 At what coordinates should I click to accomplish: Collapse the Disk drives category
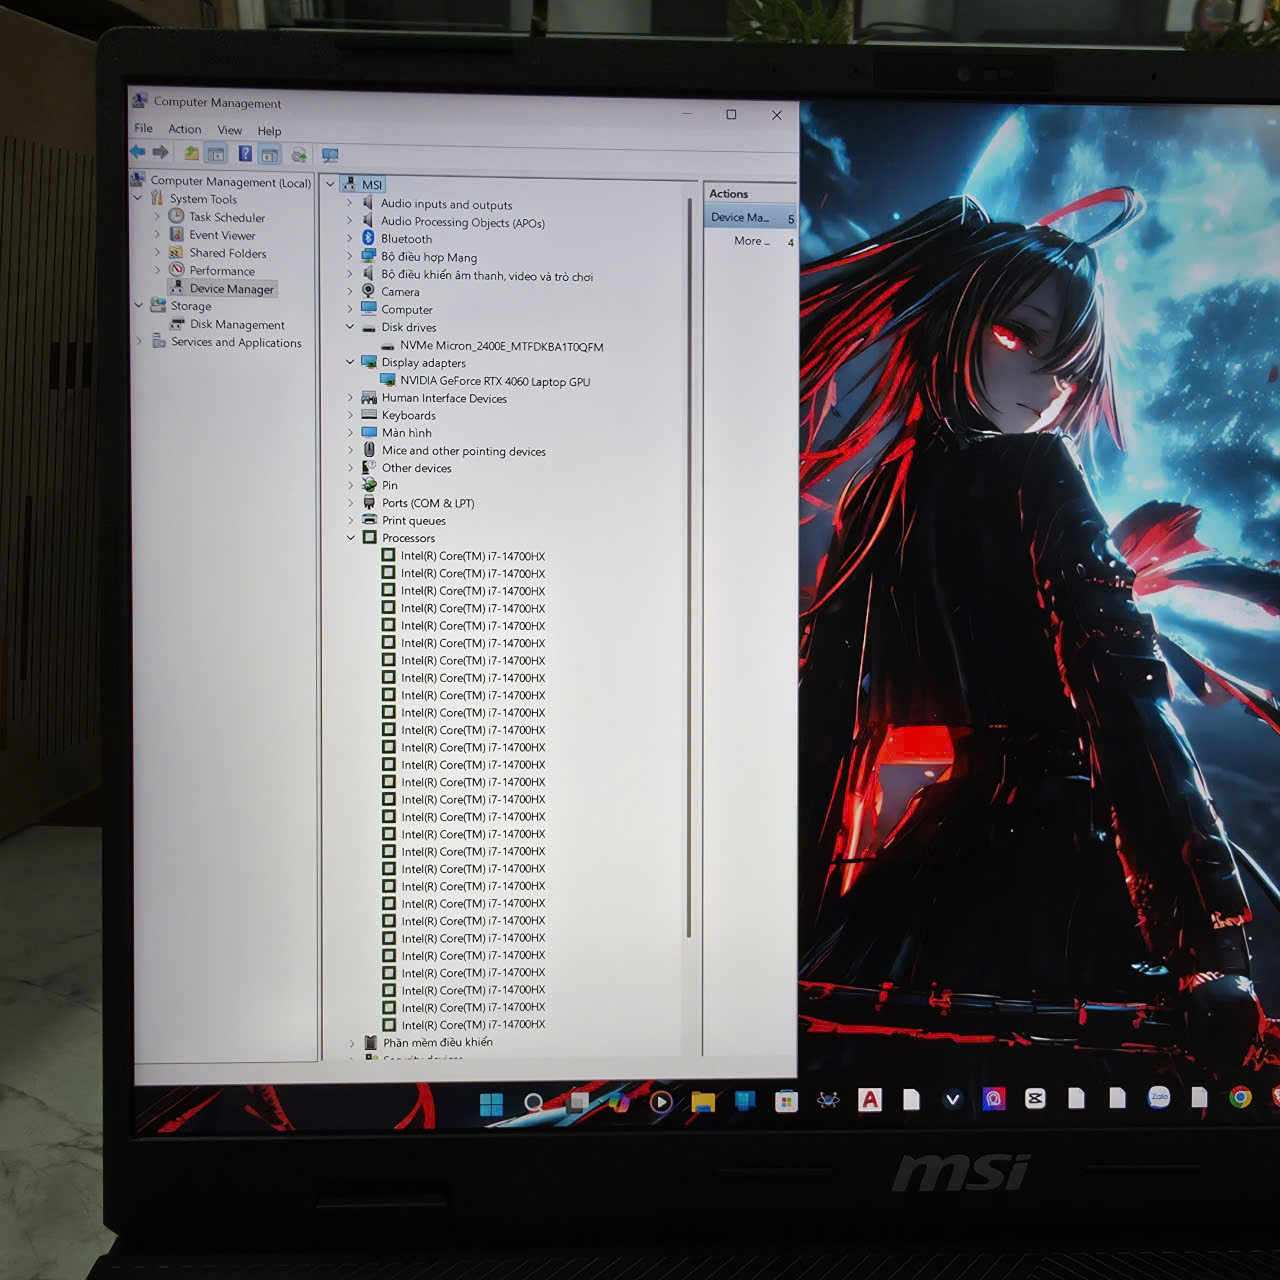point(350,327)
